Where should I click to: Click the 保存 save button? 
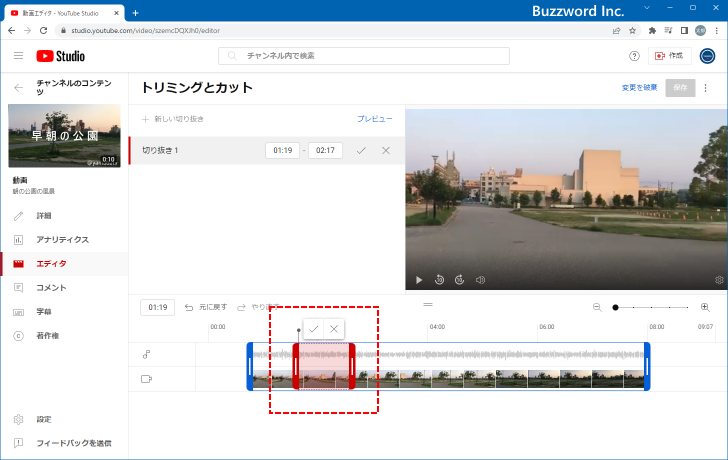680,88
